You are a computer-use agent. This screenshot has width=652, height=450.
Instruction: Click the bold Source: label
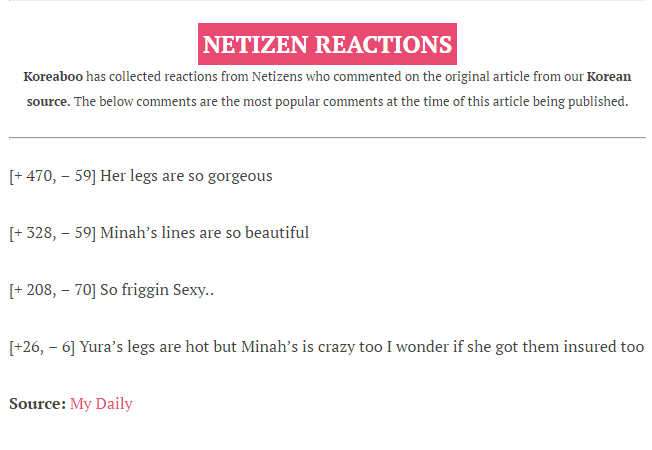37,404
